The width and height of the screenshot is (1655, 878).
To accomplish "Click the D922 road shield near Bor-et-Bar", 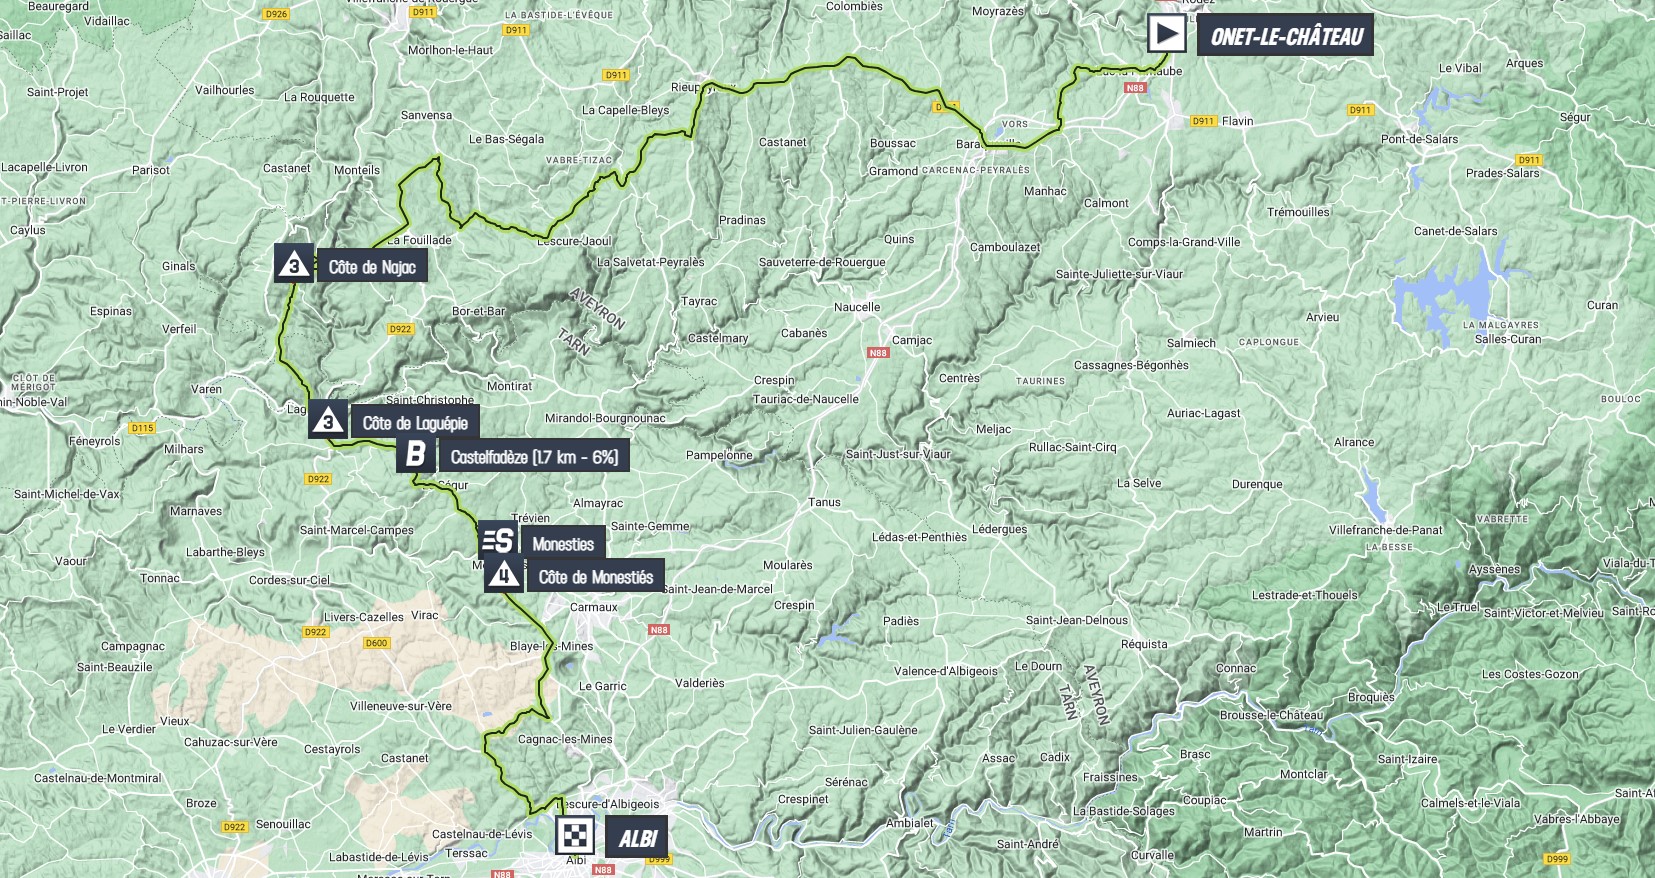I will (x=400, y=329).
